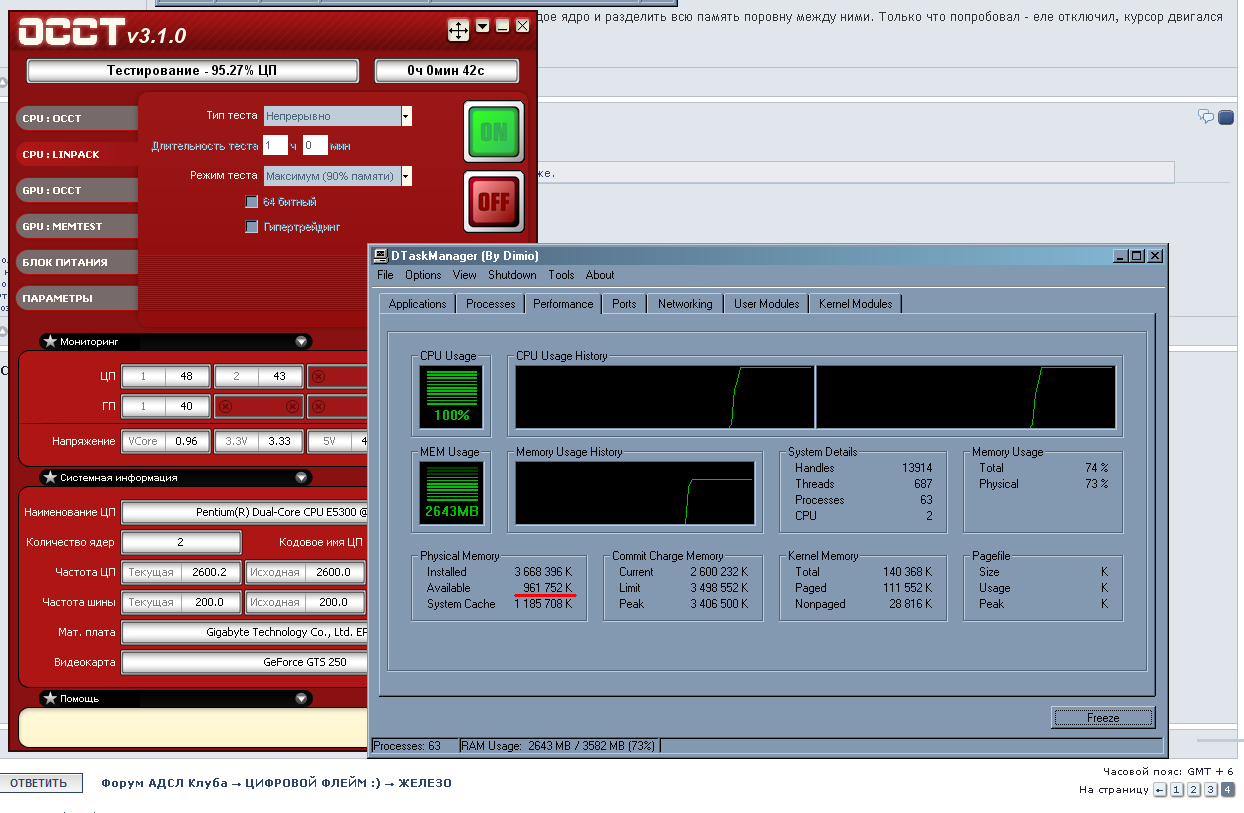Image resolution: width=1244 pixels, height=813 pixels.
Task: Open the Форум АДСЛ Клуба breadcrumb link
Action: [x=165, y=783]
